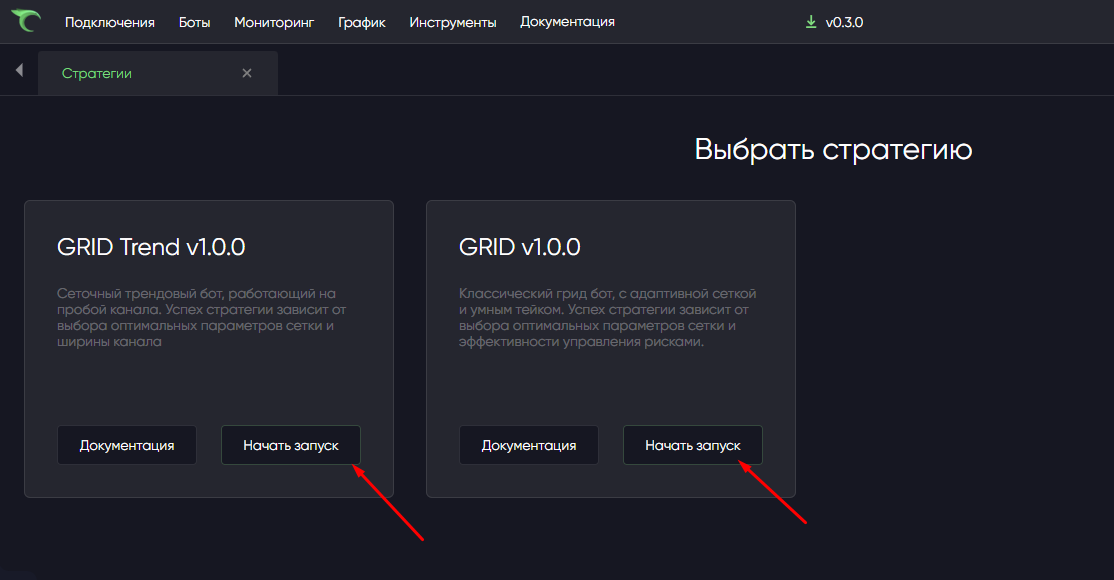Open Документация for GRID v1.0.0 strategy
Viewport: 1114px width, 580px height.
[x=529, y=445]
